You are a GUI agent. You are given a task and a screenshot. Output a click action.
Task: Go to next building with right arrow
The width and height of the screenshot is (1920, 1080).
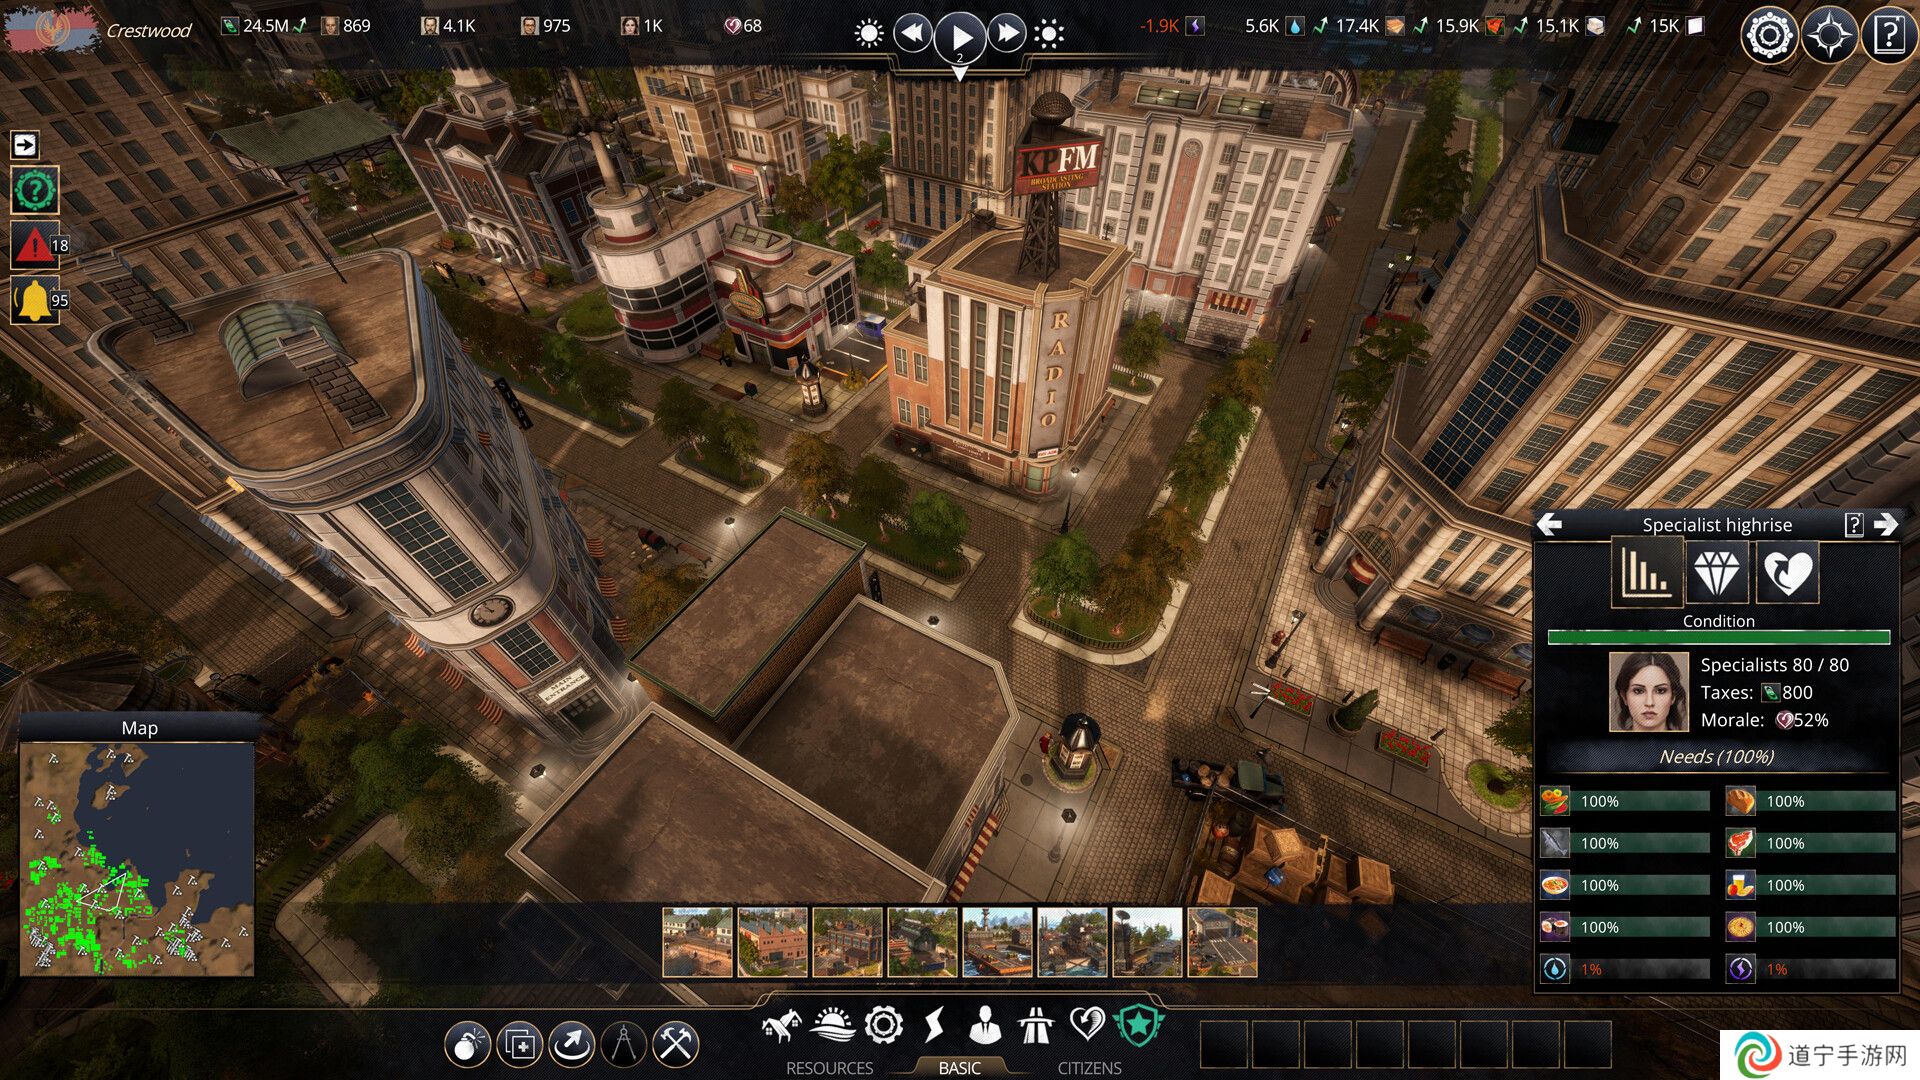pos(1886,524)
